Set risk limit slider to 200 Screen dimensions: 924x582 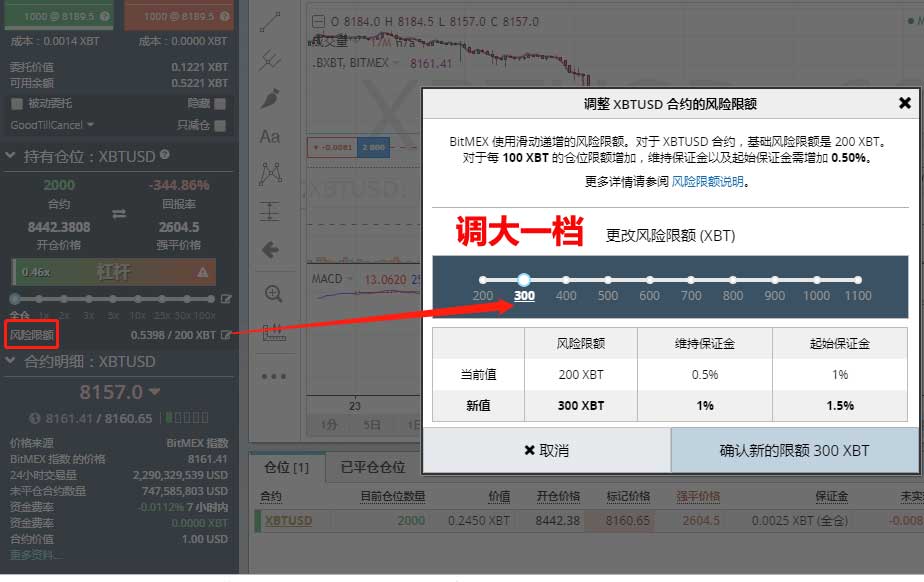click(x=483, y=280)
